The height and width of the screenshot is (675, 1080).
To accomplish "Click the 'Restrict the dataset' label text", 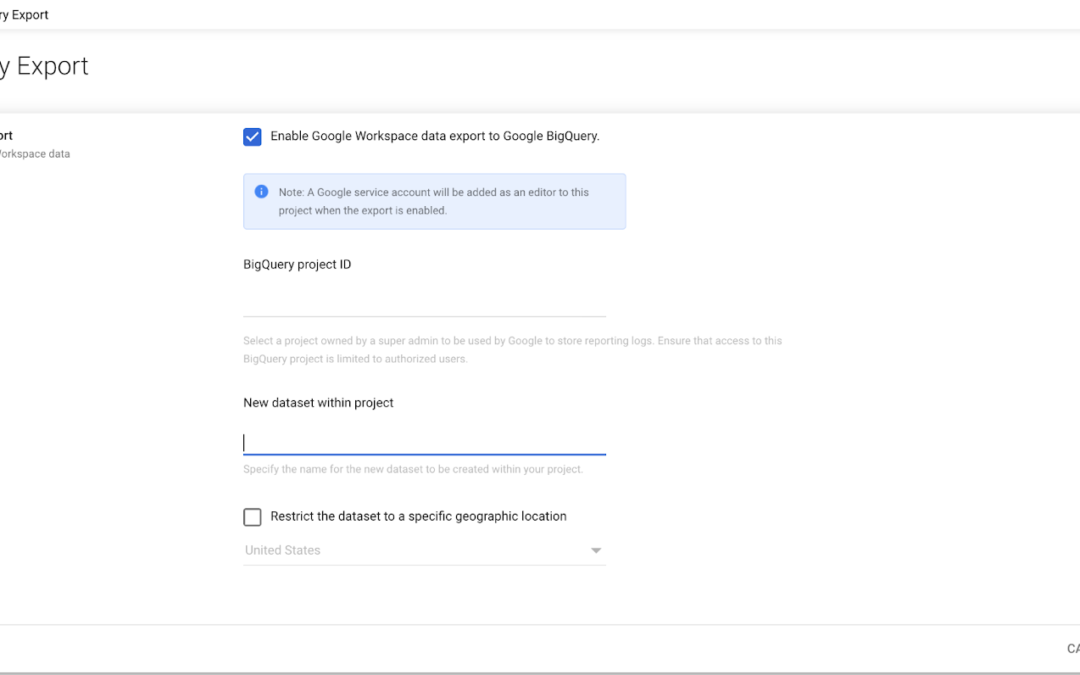I will coord(418,517).
